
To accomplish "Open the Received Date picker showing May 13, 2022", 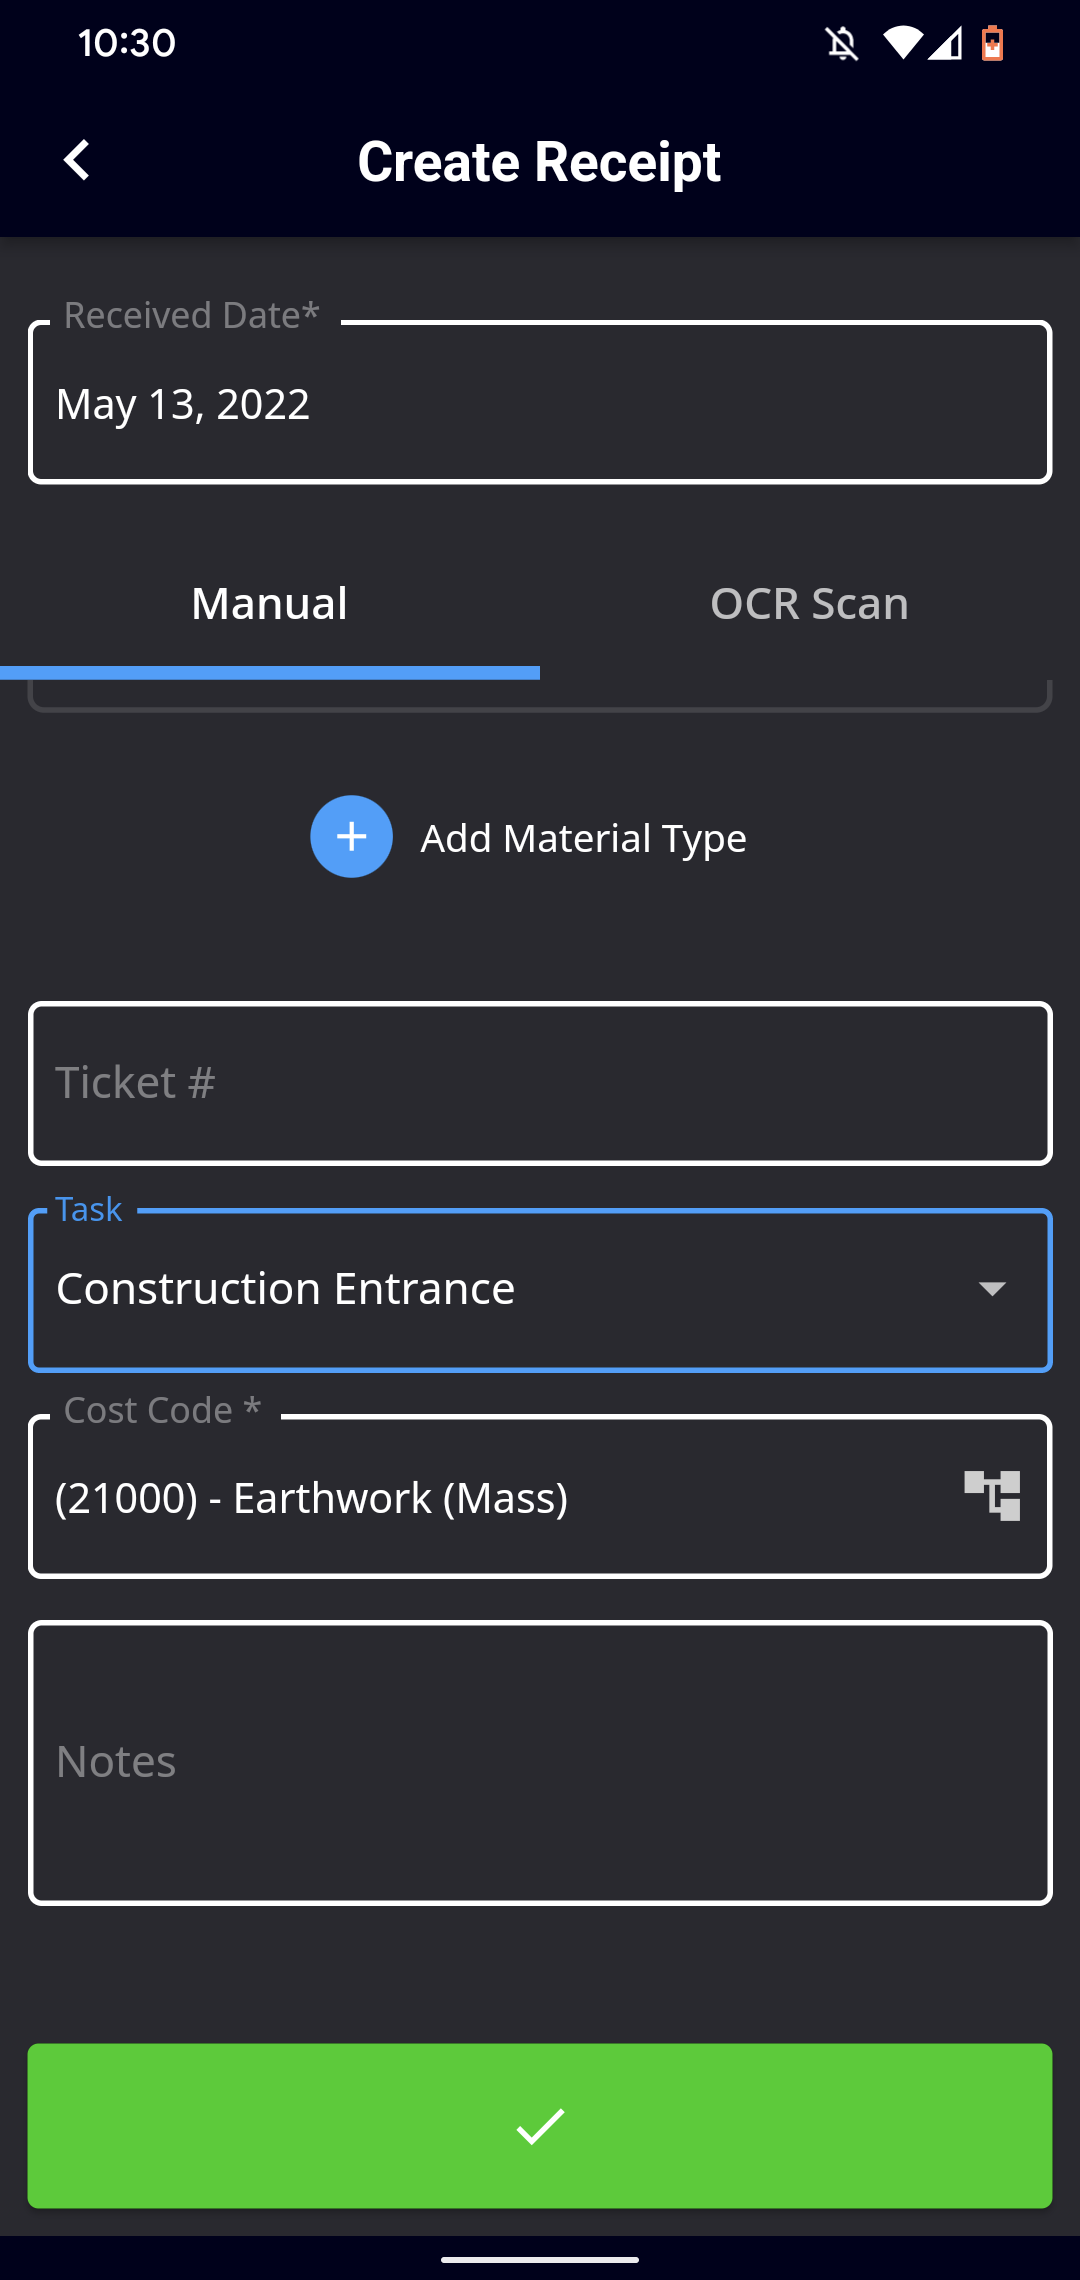I will tap(540, 402).
